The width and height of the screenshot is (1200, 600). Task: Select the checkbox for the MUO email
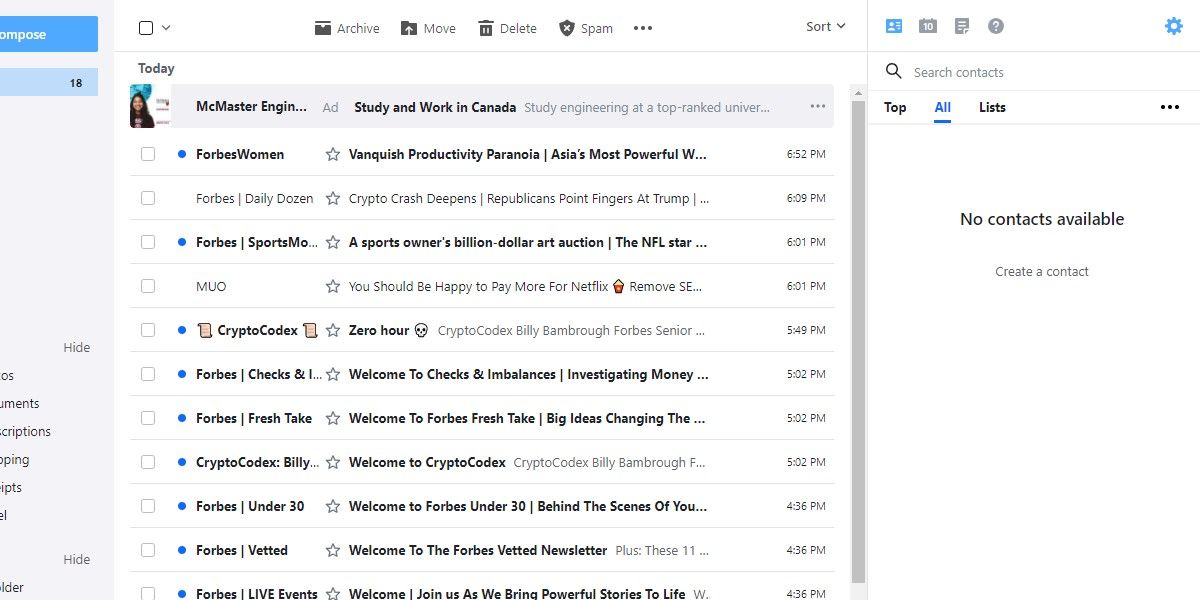148,286
